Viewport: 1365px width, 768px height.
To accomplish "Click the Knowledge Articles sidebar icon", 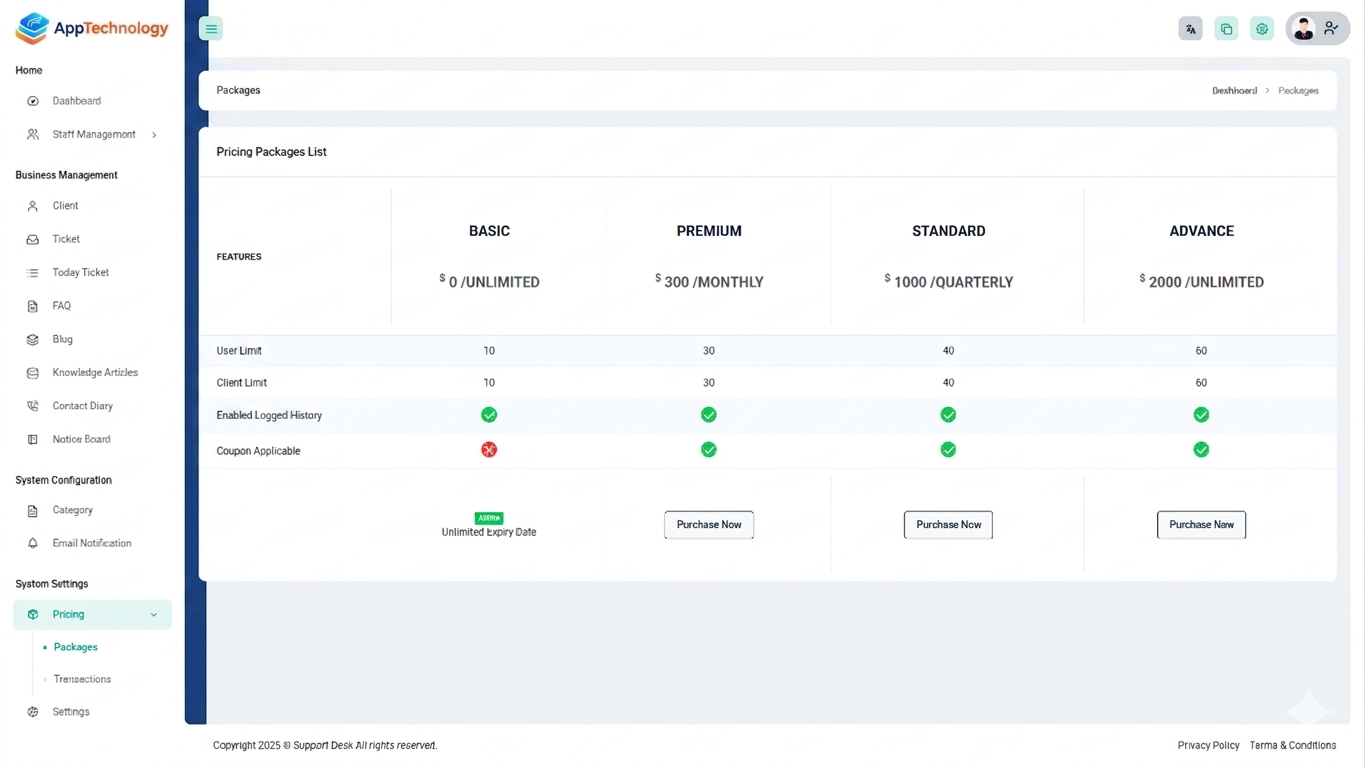I will pos(33,373).
